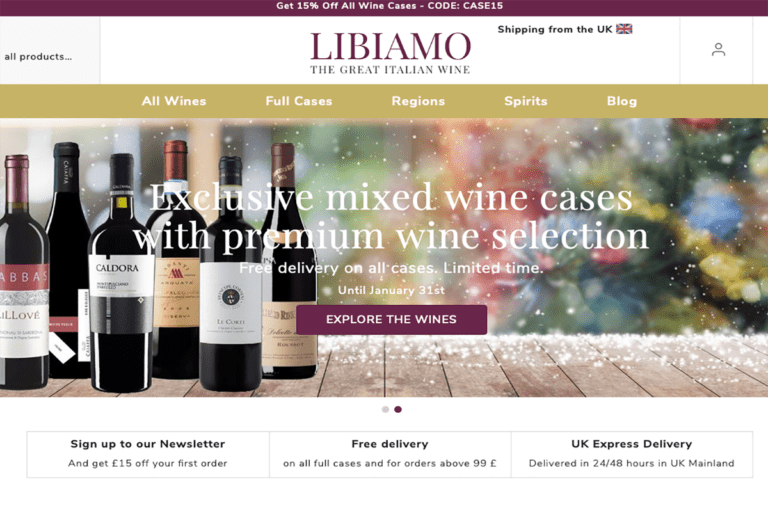Click the Exclusive mixed wine cases headline
This screenshot has height=512, width=768.
pos(391,217)
